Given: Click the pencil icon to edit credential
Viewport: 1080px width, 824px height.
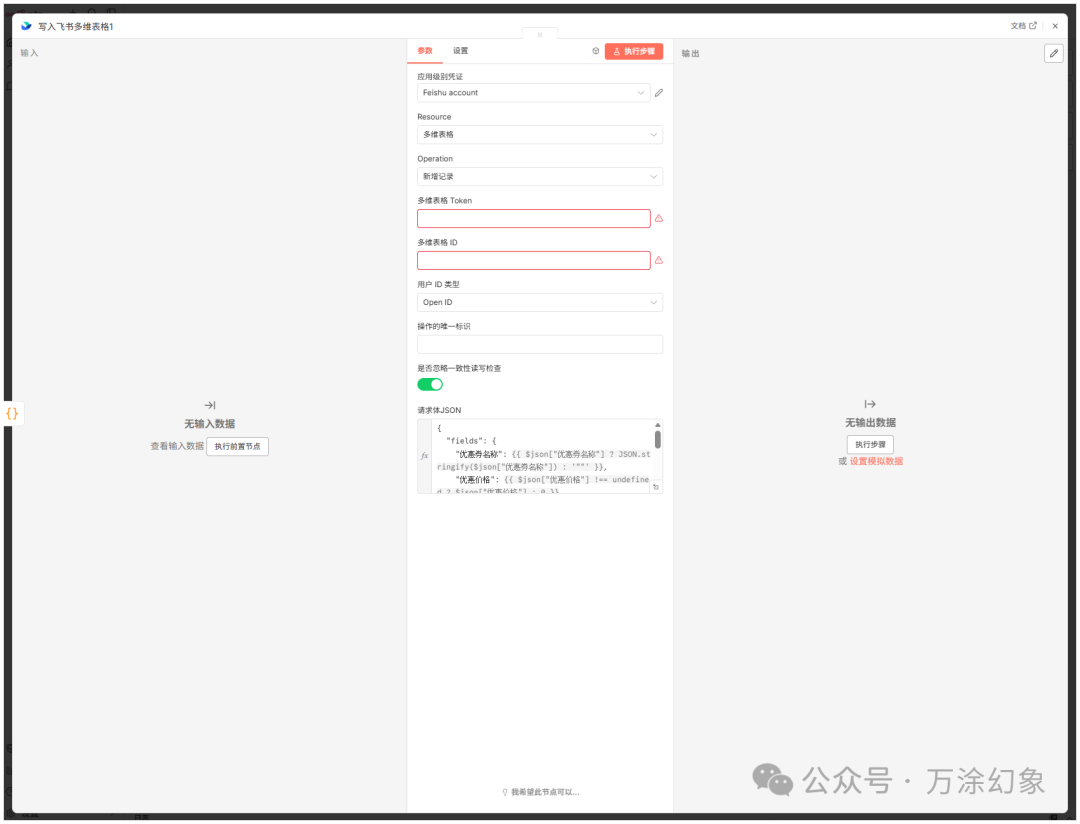Looking at the screenshot, I should point(659,92).
